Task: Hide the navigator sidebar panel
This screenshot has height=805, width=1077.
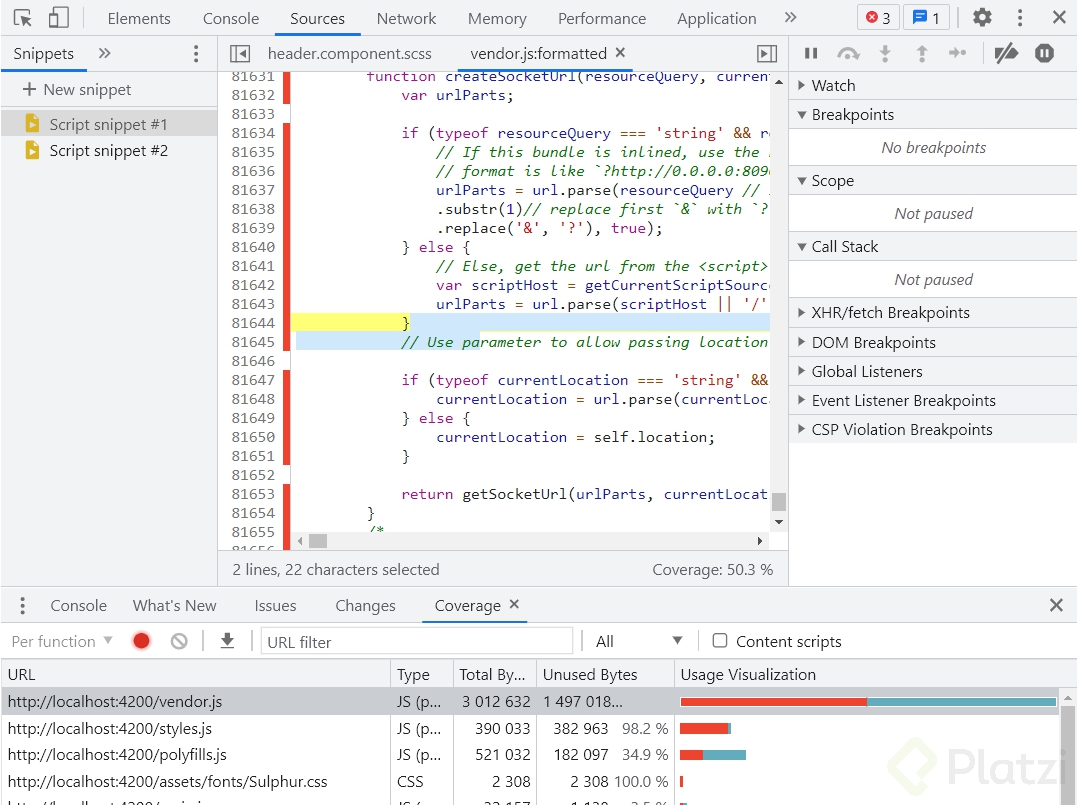Action: [x=240, y=54]
